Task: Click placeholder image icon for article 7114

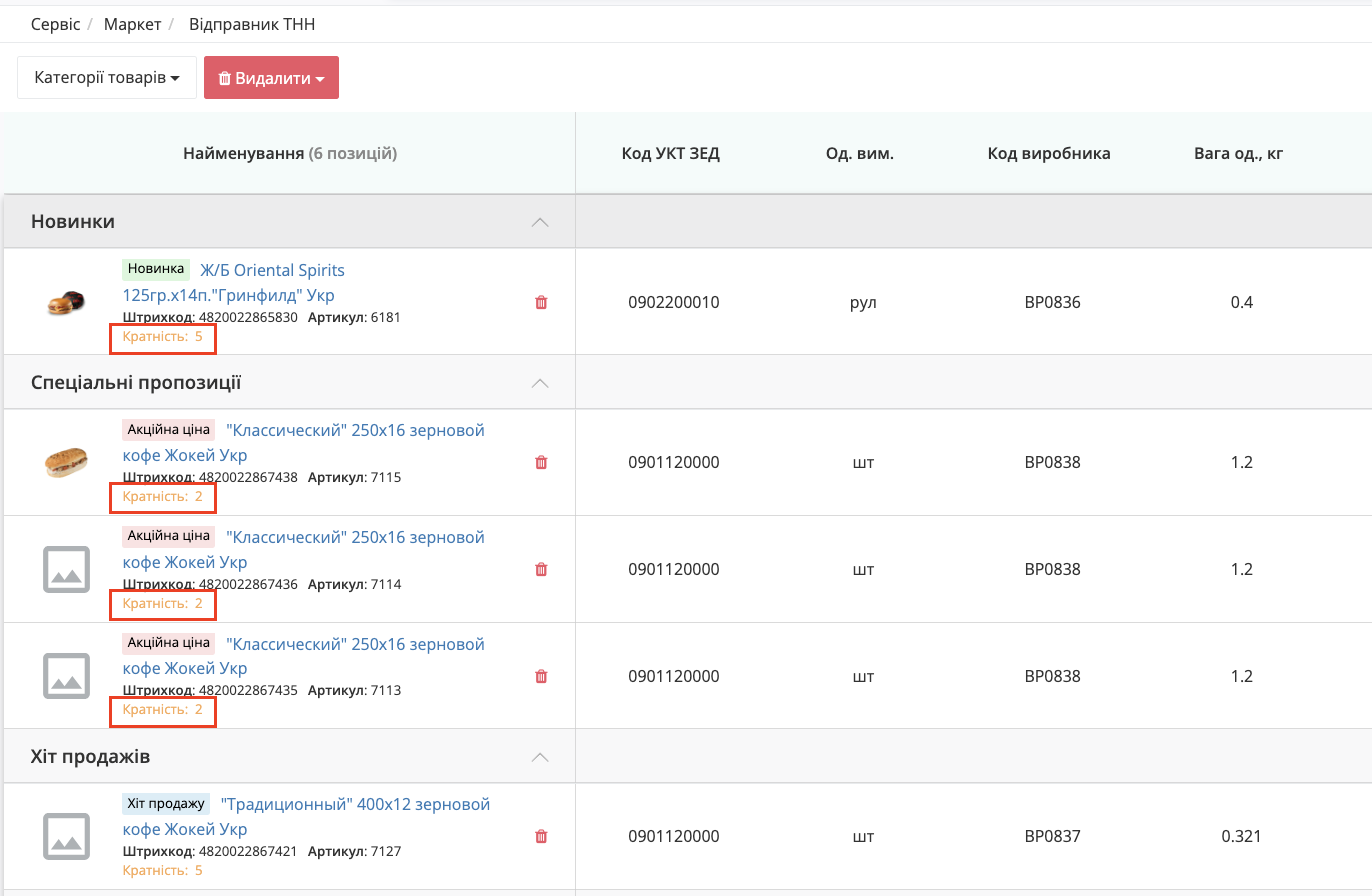Action: [67, 569]
